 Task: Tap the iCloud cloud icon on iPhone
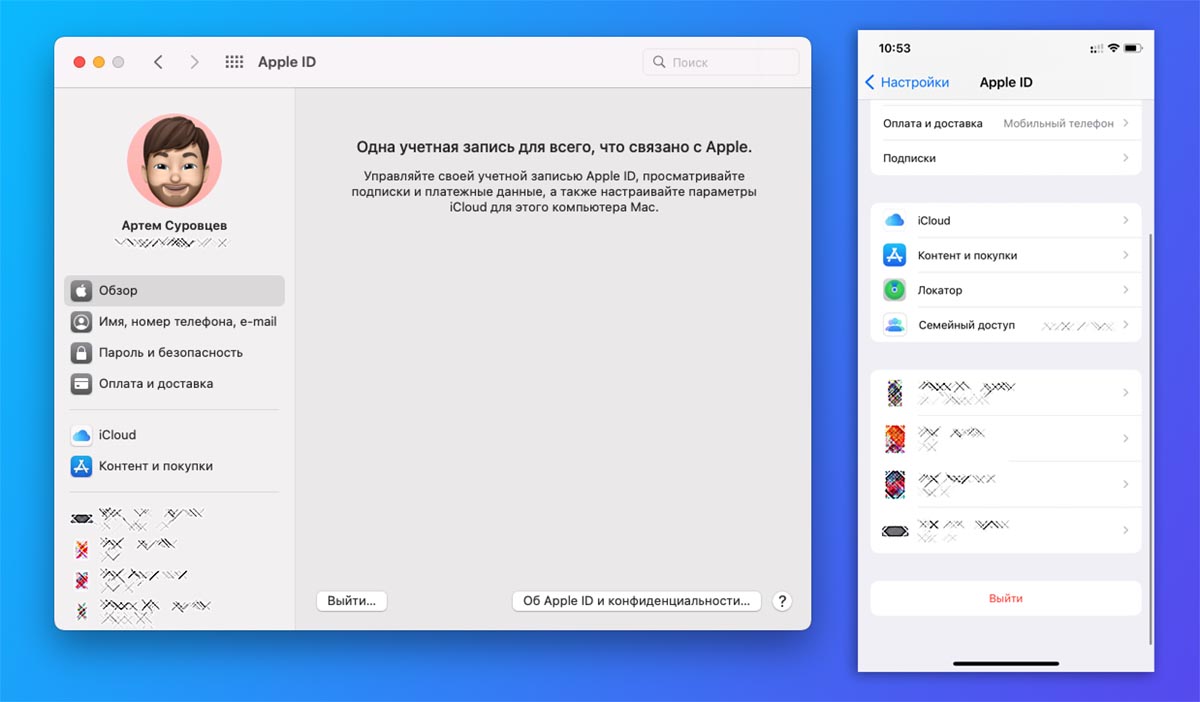click(894, 220)
